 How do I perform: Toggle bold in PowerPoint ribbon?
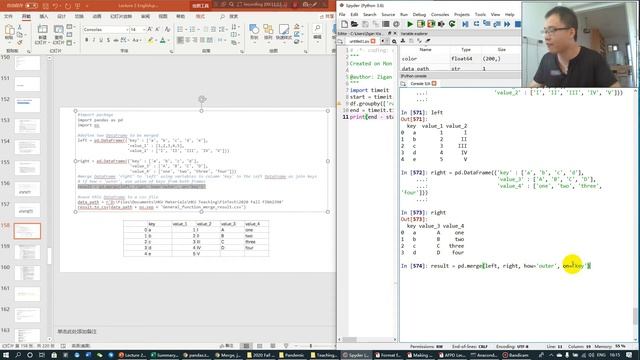click(87, 40)
